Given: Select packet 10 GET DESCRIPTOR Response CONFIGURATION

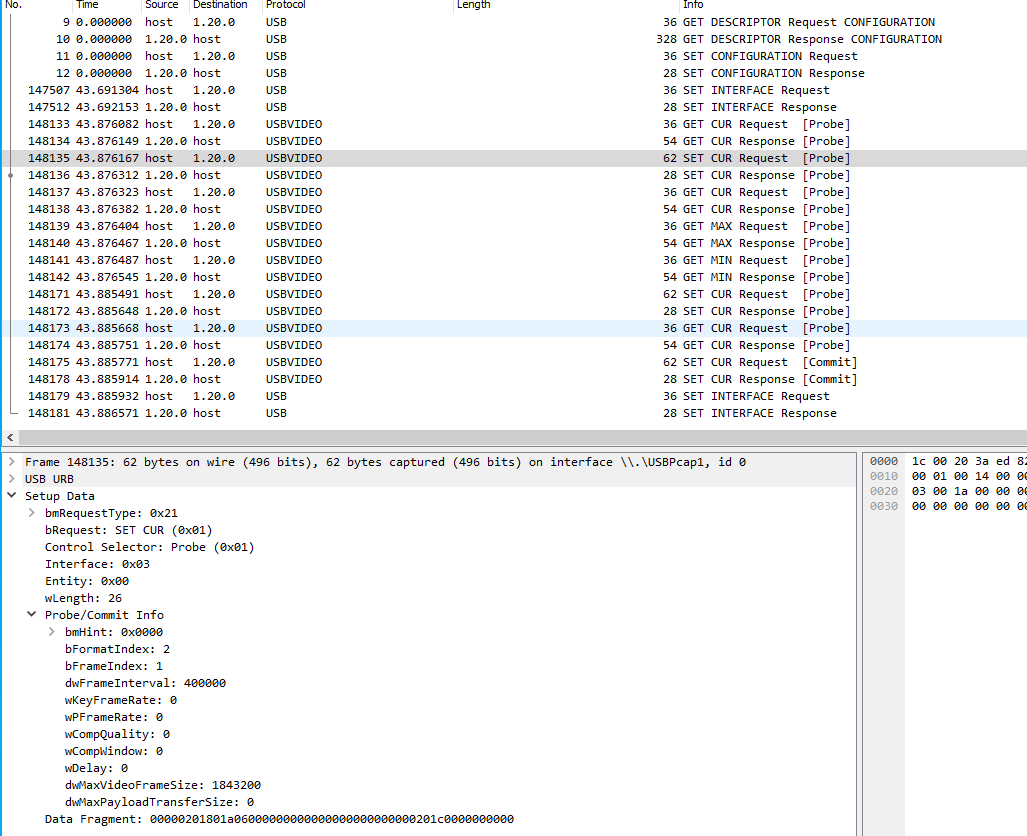Looking at the screenshot, I should (514, 39).
